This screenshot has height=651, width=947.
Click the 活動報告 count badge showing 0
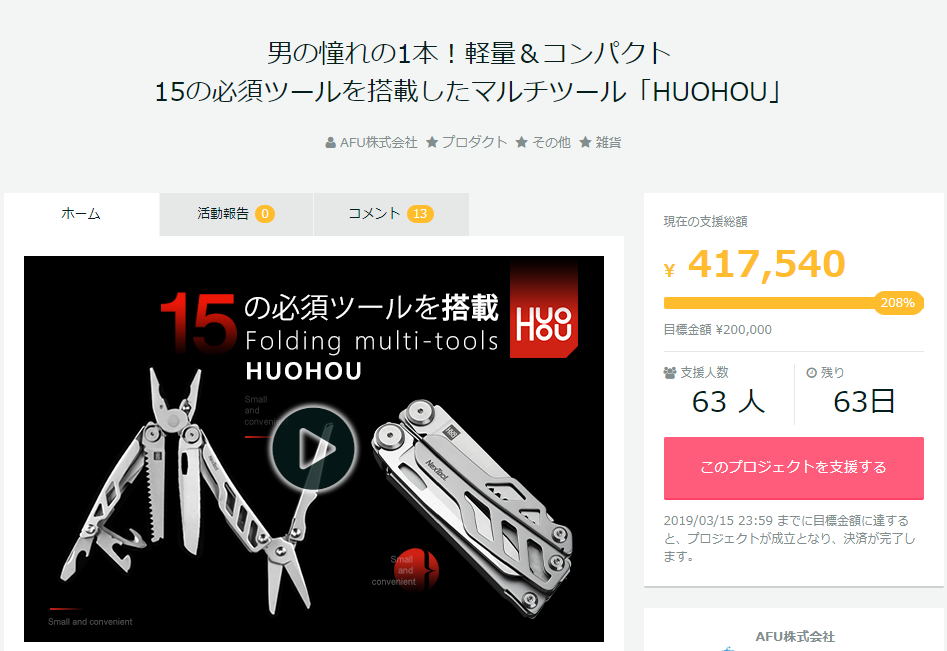(265, 214)
